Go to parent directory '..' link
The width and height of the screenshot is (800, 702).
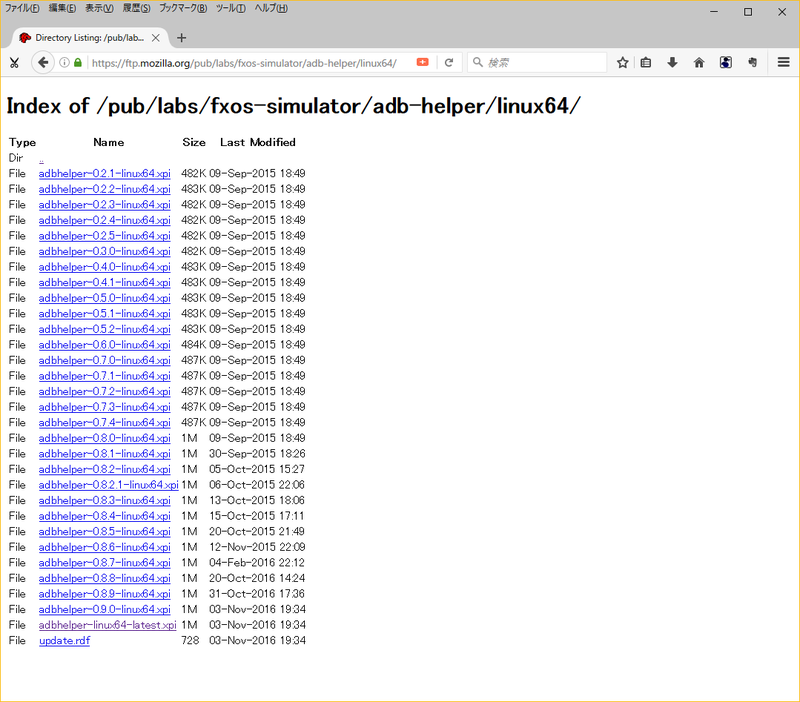click(41, 159)
